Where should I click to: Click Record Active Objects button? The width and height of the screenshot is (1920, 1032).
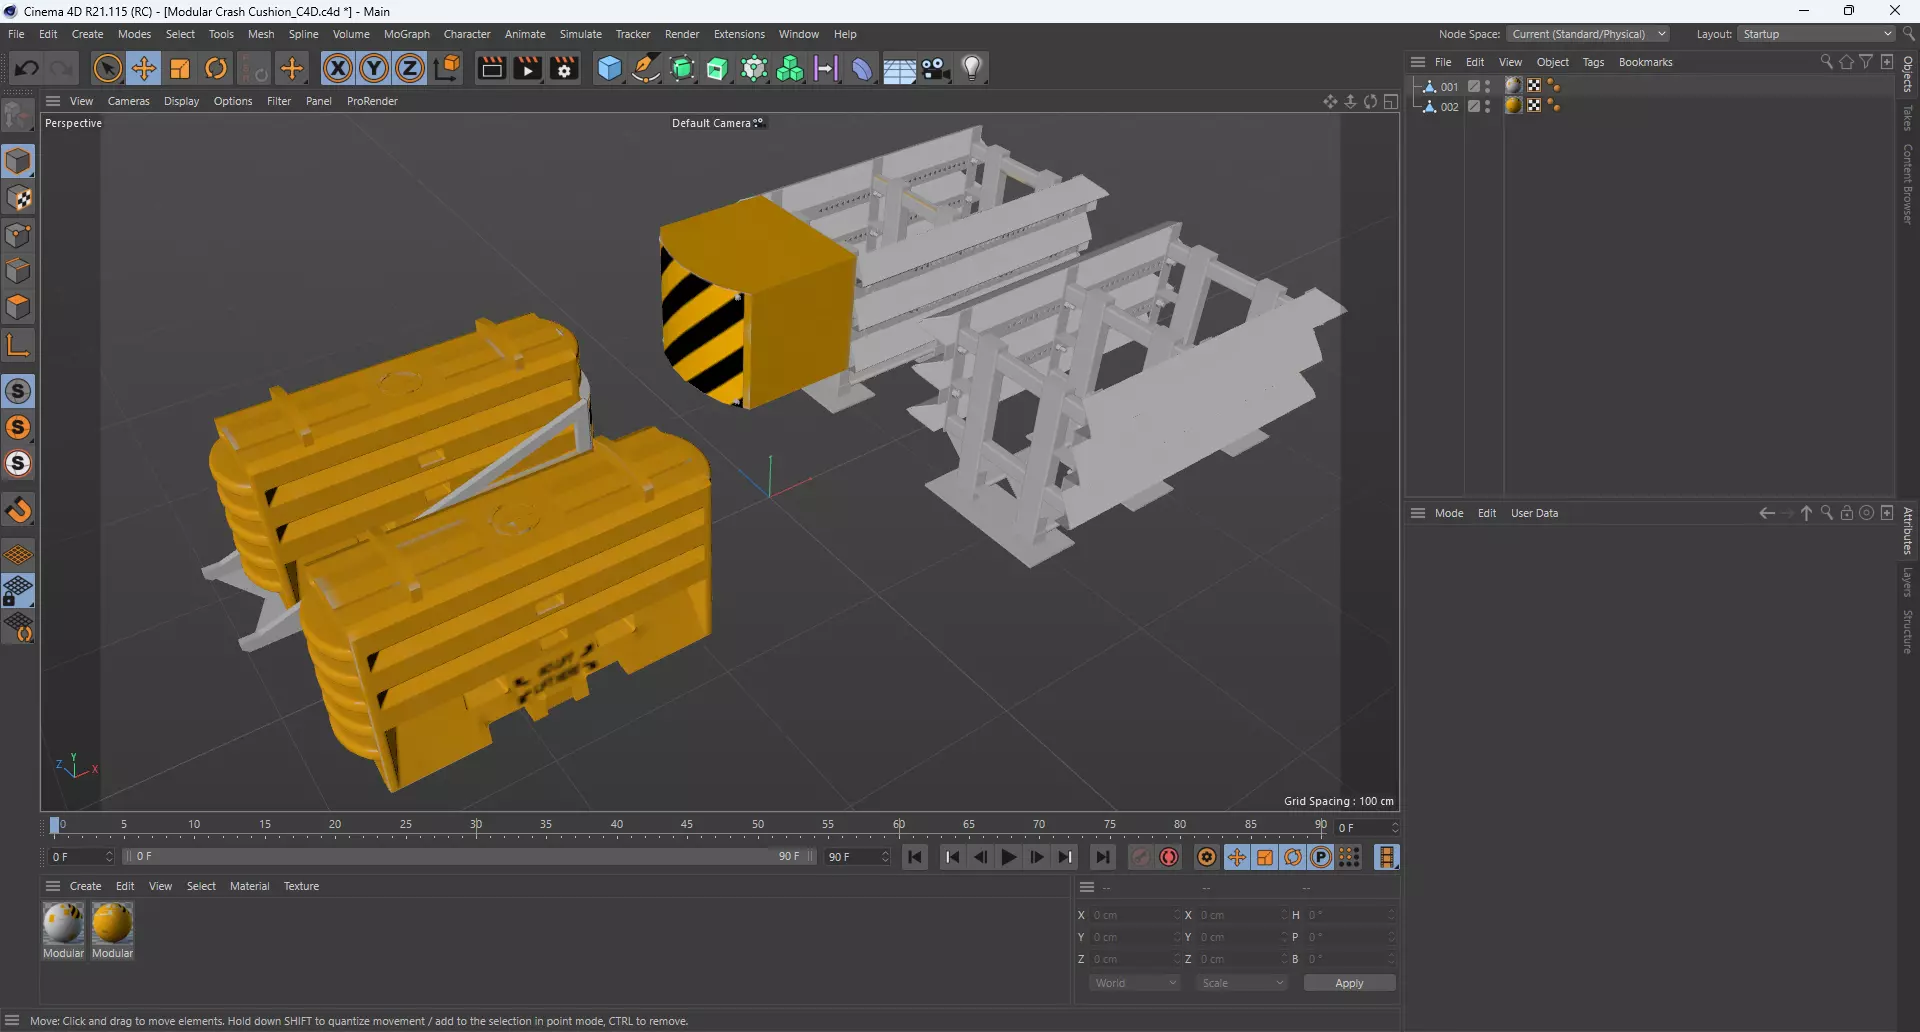(x=1141, y=857)
